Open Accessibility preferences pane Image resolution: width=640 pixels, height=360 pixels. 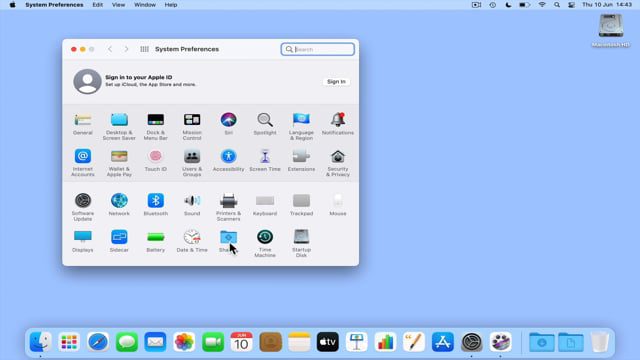(x=229, y=160)
